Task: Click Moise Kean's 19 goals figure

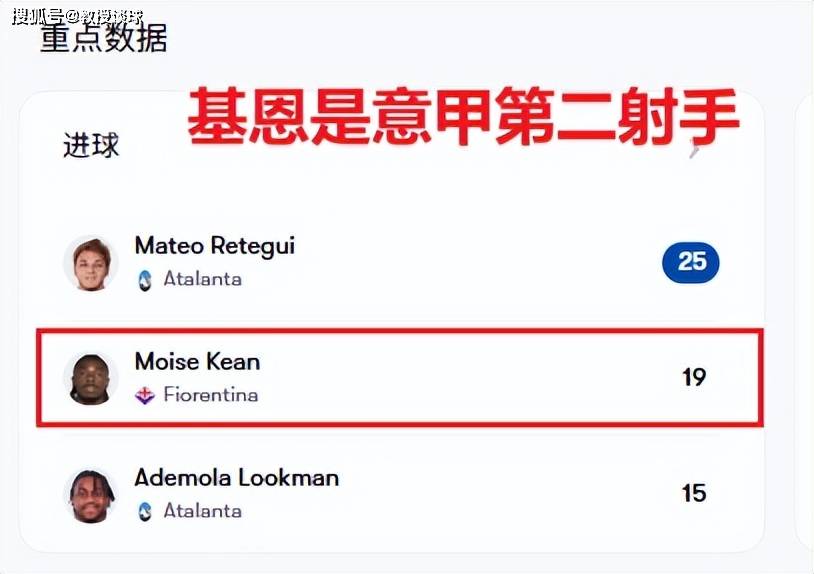Action: tap(694, 377)
